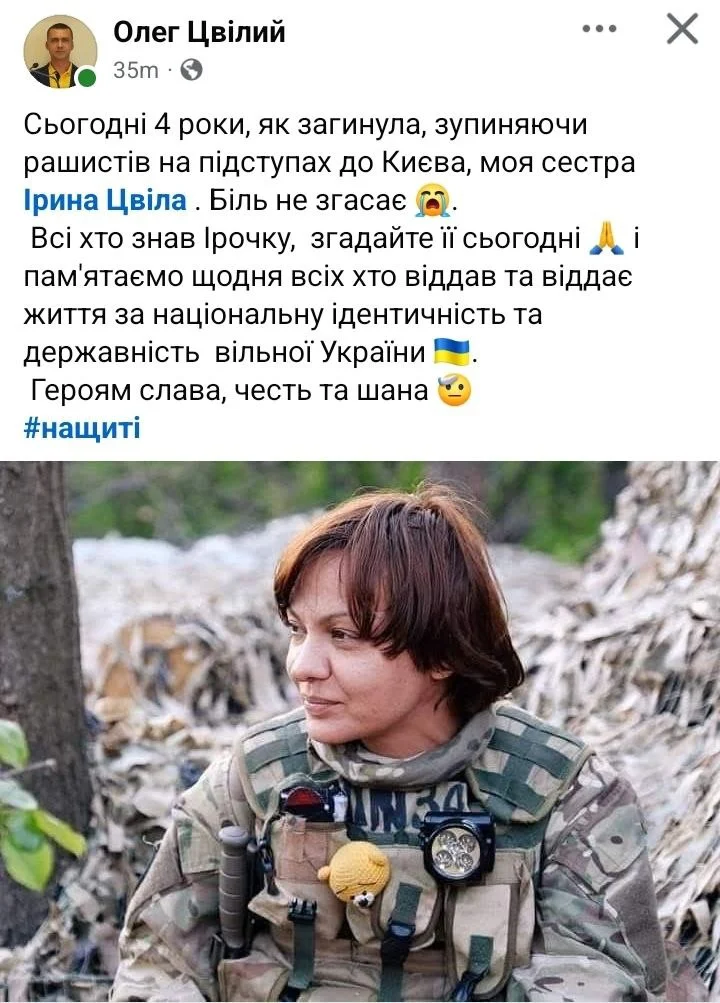This screenshot has width=720, height=1003.
Task: Hide the post with the X icon
Action: (682, 29)
